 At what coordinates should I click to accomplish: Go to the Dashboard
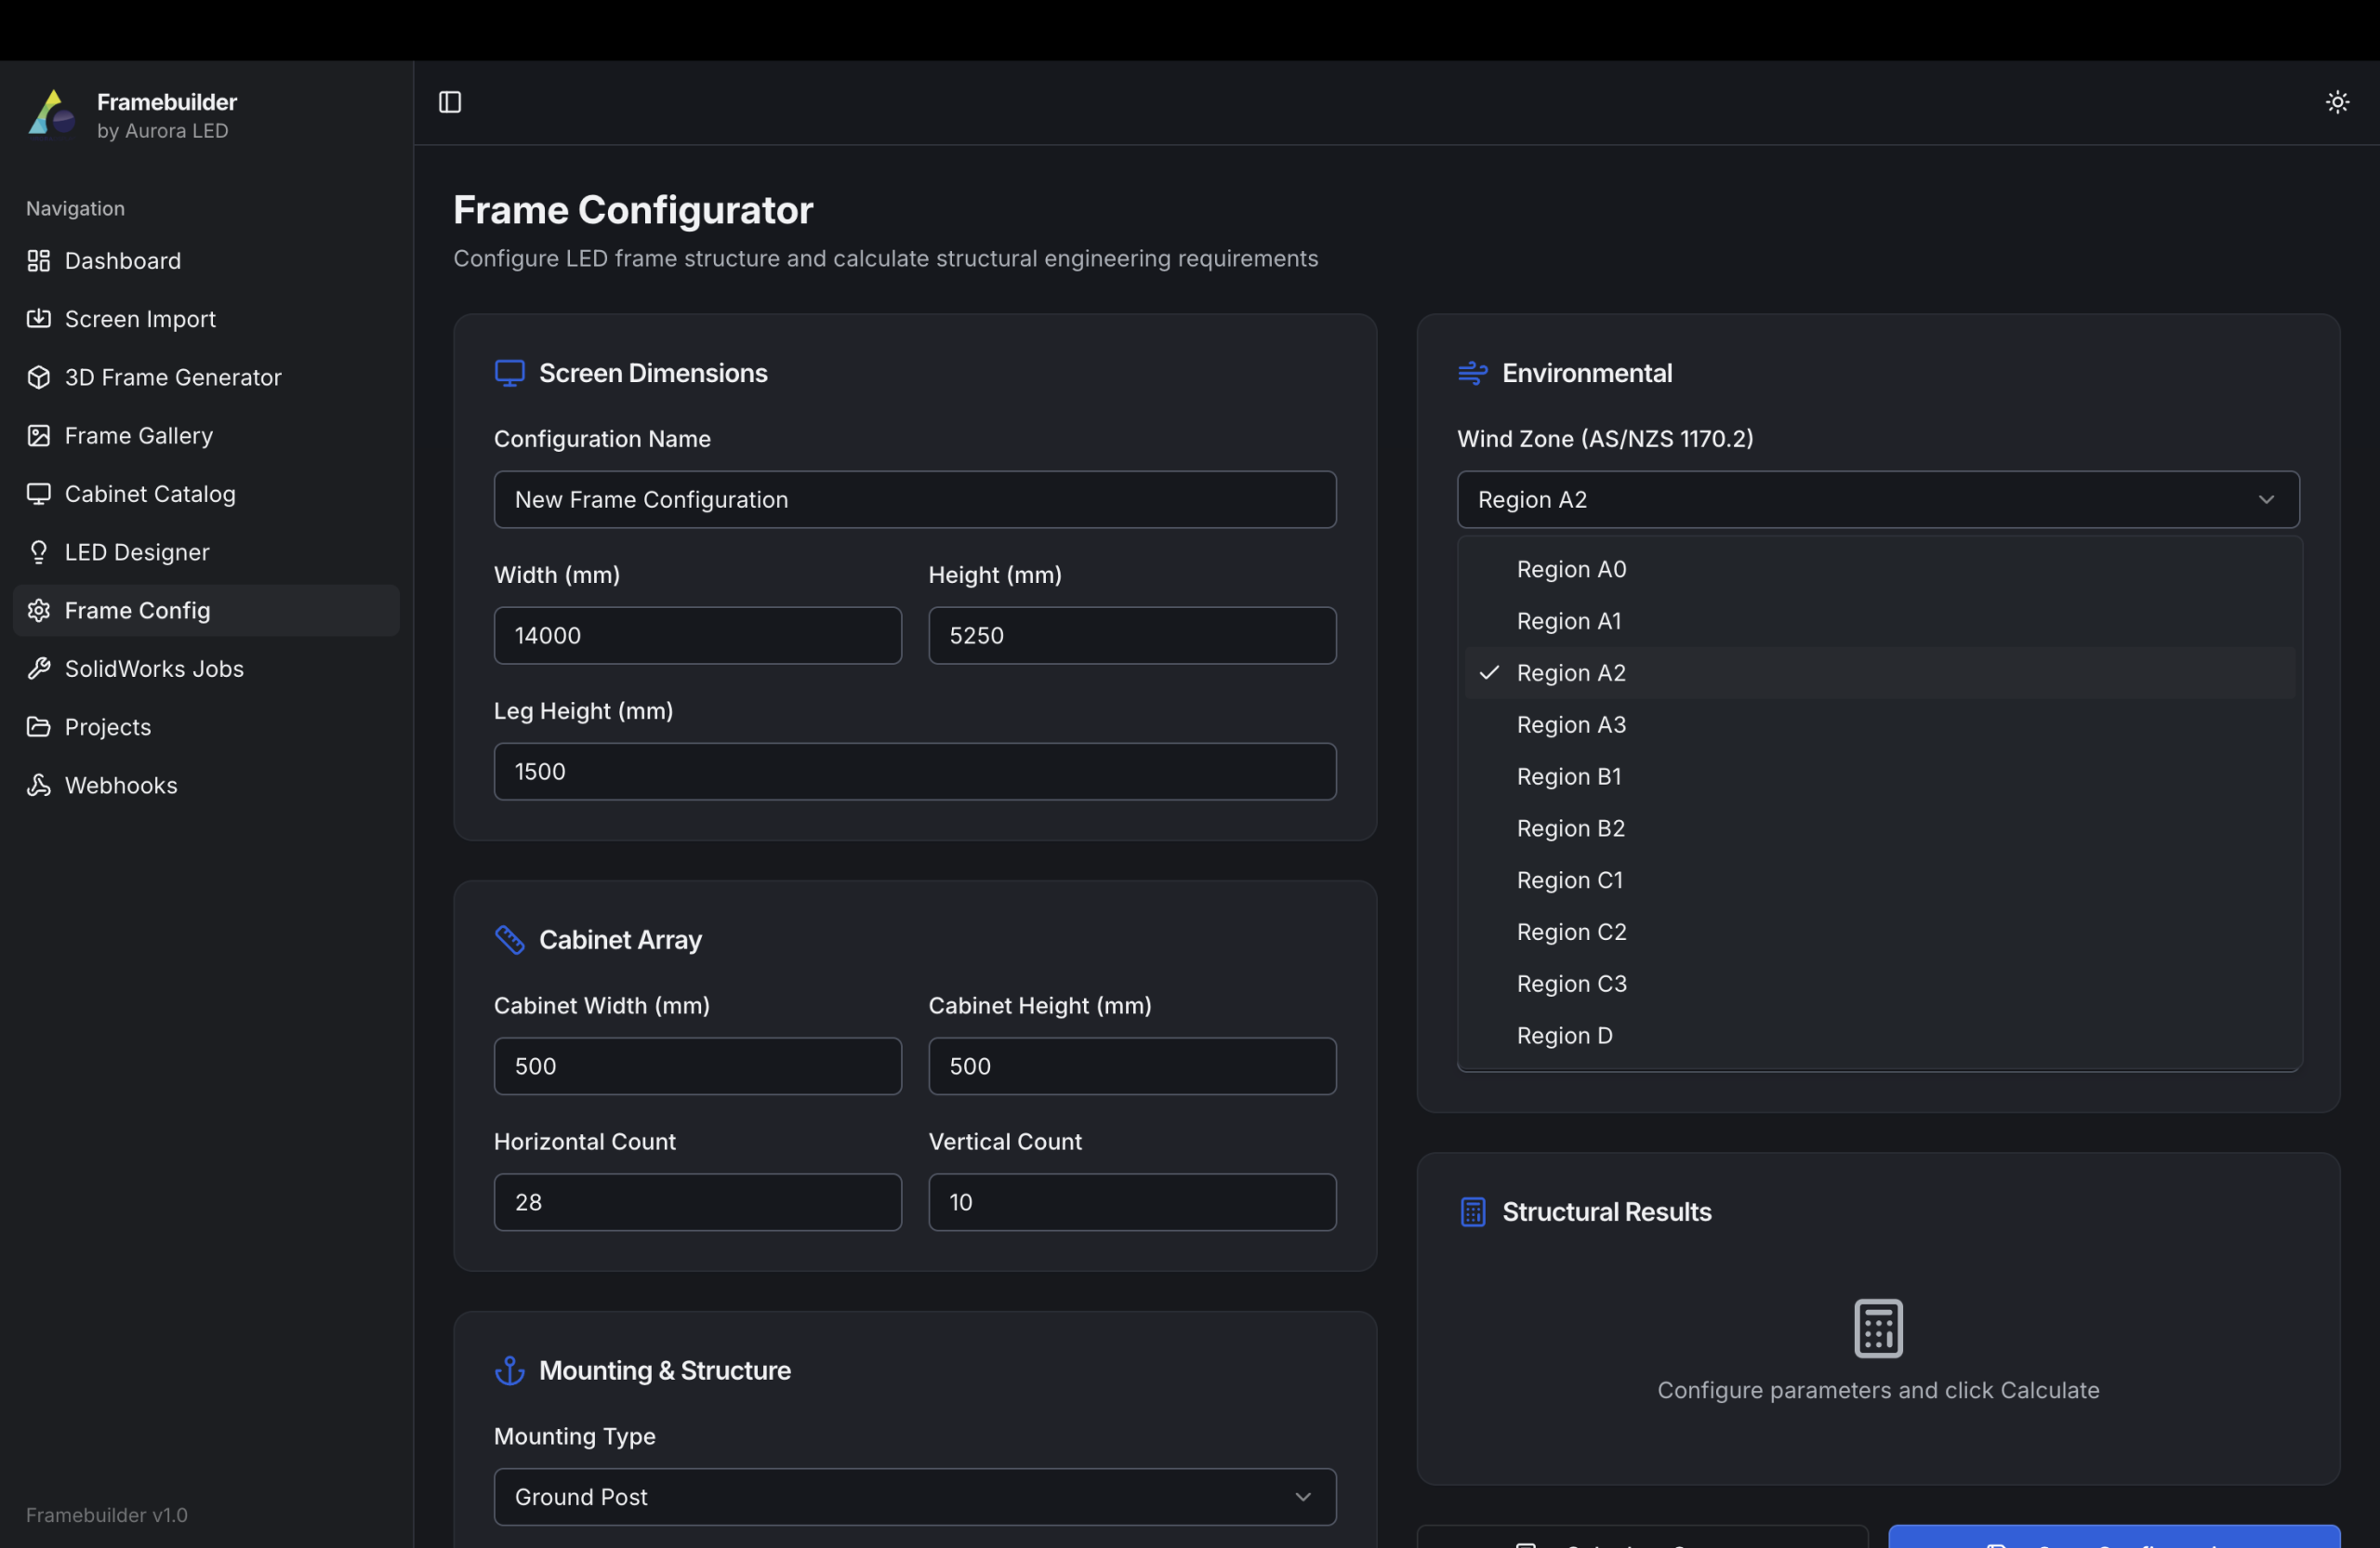point(122,260)
